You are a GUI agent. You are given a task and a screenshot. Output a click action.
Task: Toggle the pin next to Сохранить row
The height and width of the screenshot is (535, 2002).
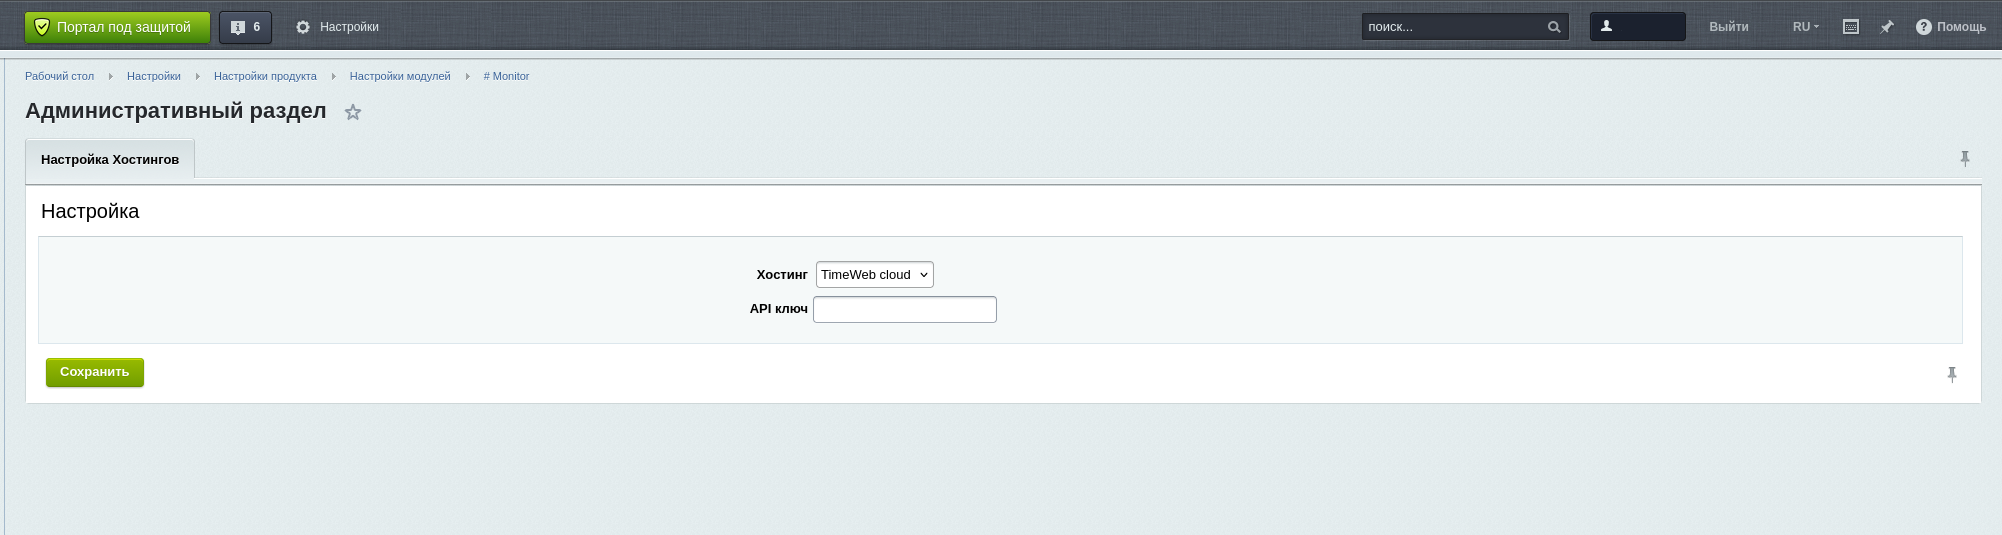(x=1951, y=374)
